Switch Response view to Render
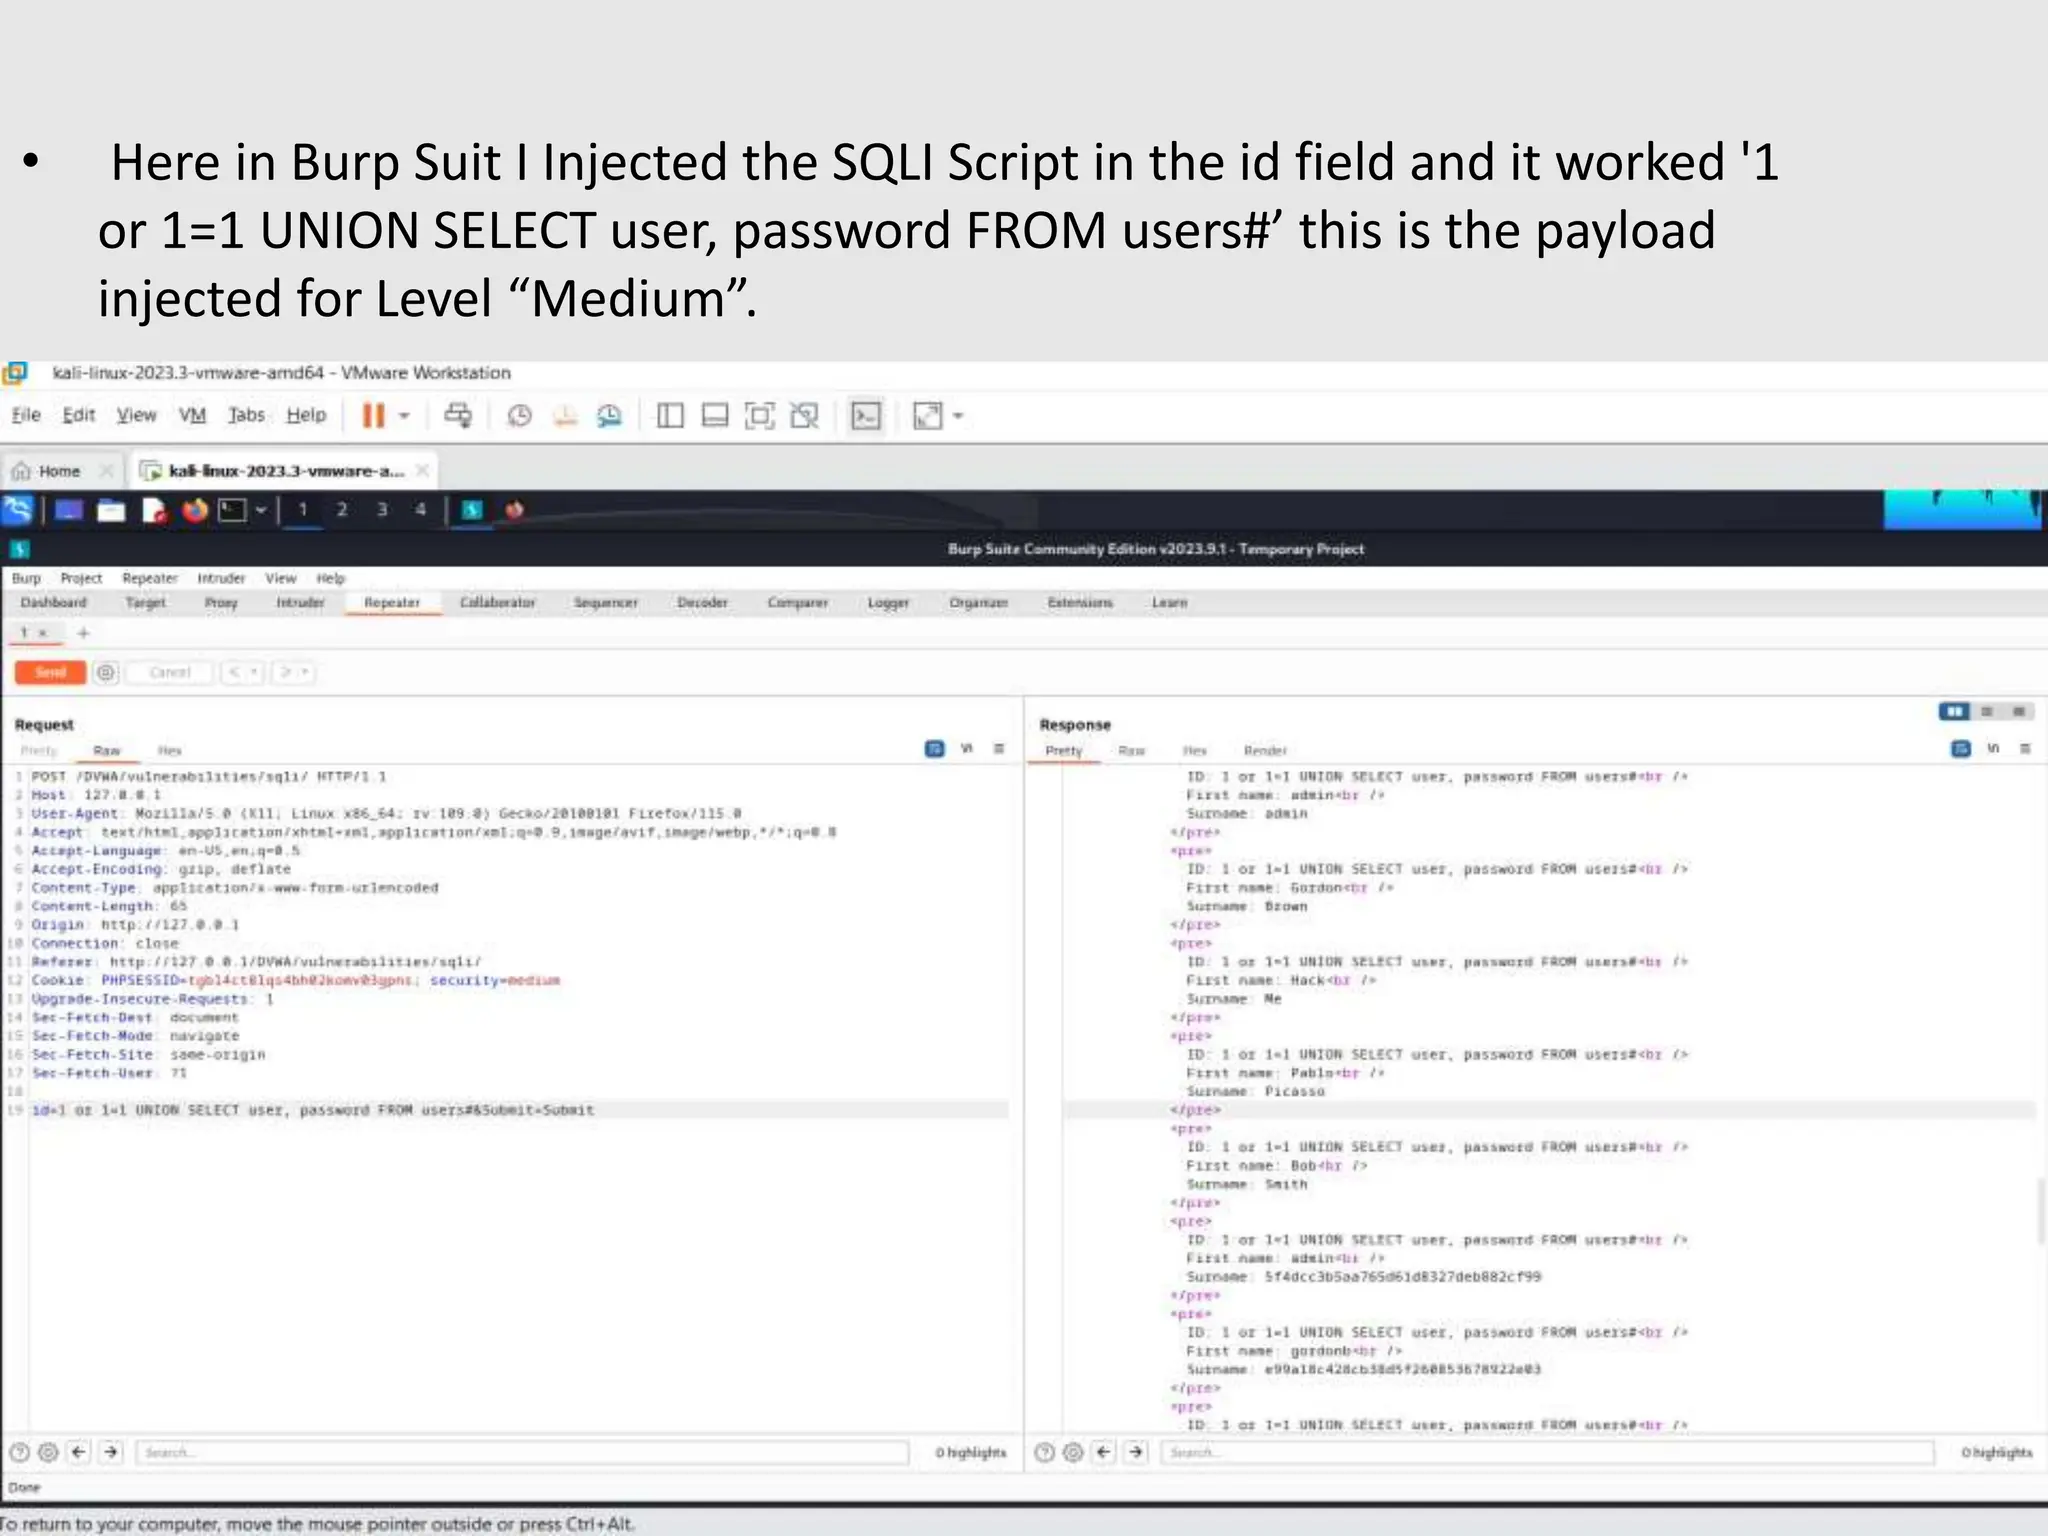The width and height of the screenshot is (2048, 1536). (1265, 751)
